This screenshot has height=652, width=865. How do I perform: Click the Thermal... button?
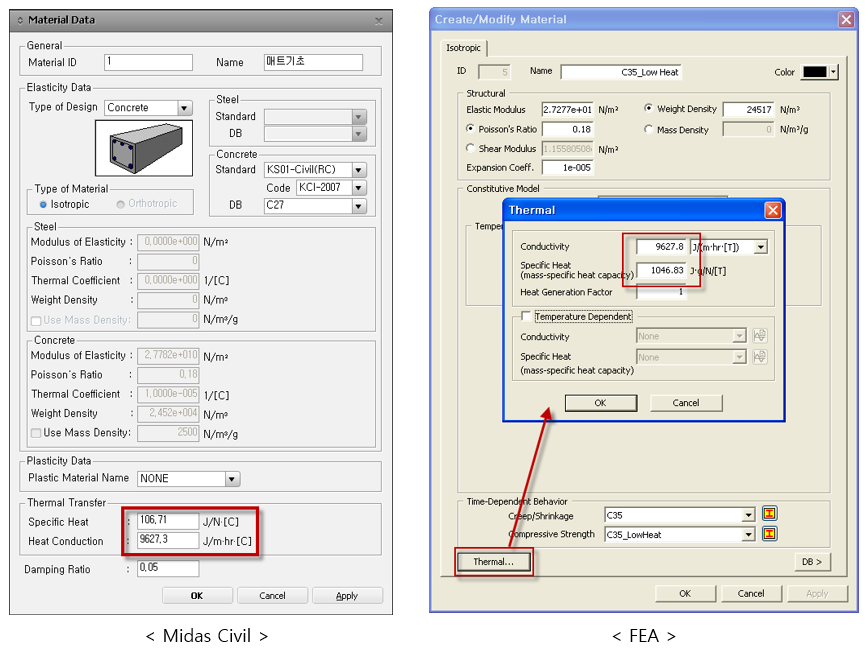point(493,562)
